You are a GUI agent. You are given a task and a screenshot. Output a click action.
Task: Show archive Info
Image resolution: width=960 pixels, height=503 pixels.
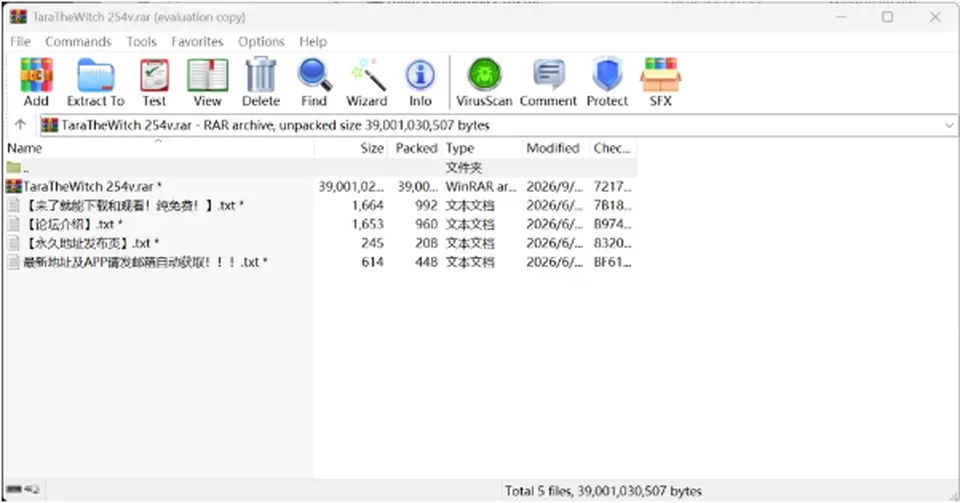(x=420, y=82)
